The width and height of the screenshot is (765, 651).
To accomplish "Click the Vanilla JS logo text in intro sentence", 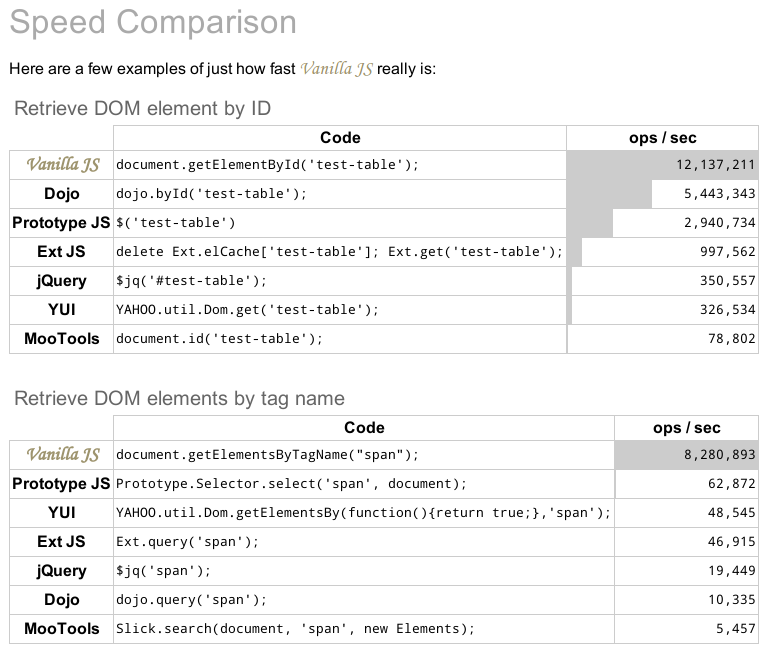I will tap(337, 69).
